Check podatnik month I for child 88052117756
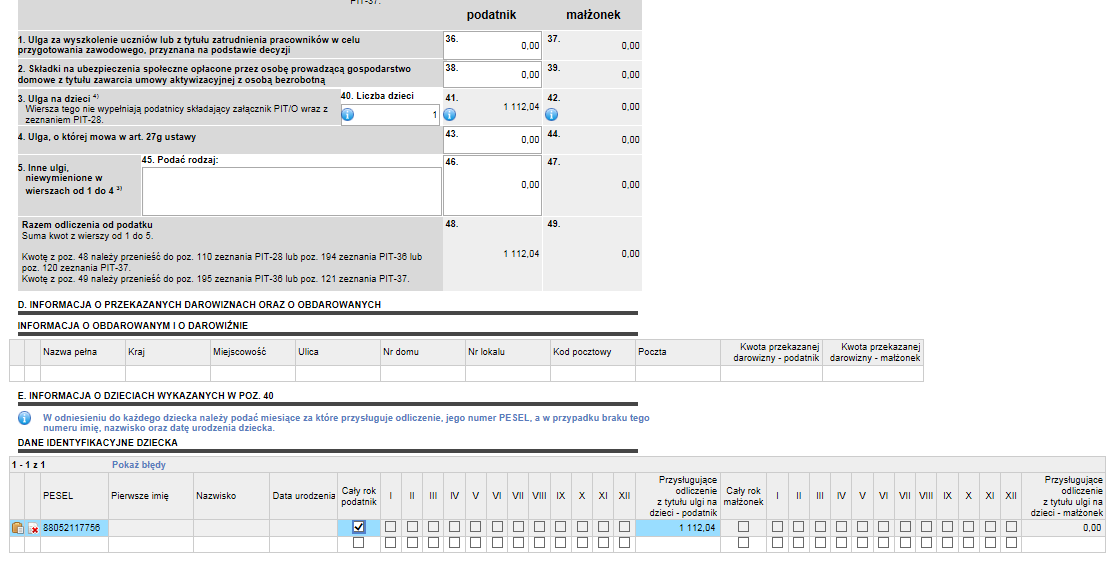This screenshot has height=561, width=1113. coord(390,527)
